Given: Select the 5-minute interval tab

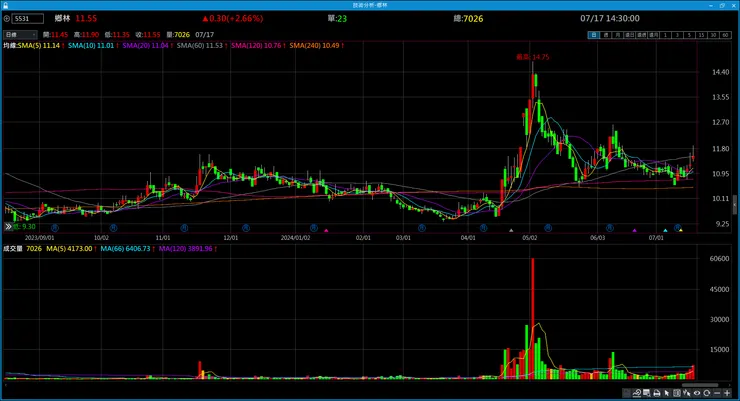Looking at the screenshot, I should click(x=689, y=35).
